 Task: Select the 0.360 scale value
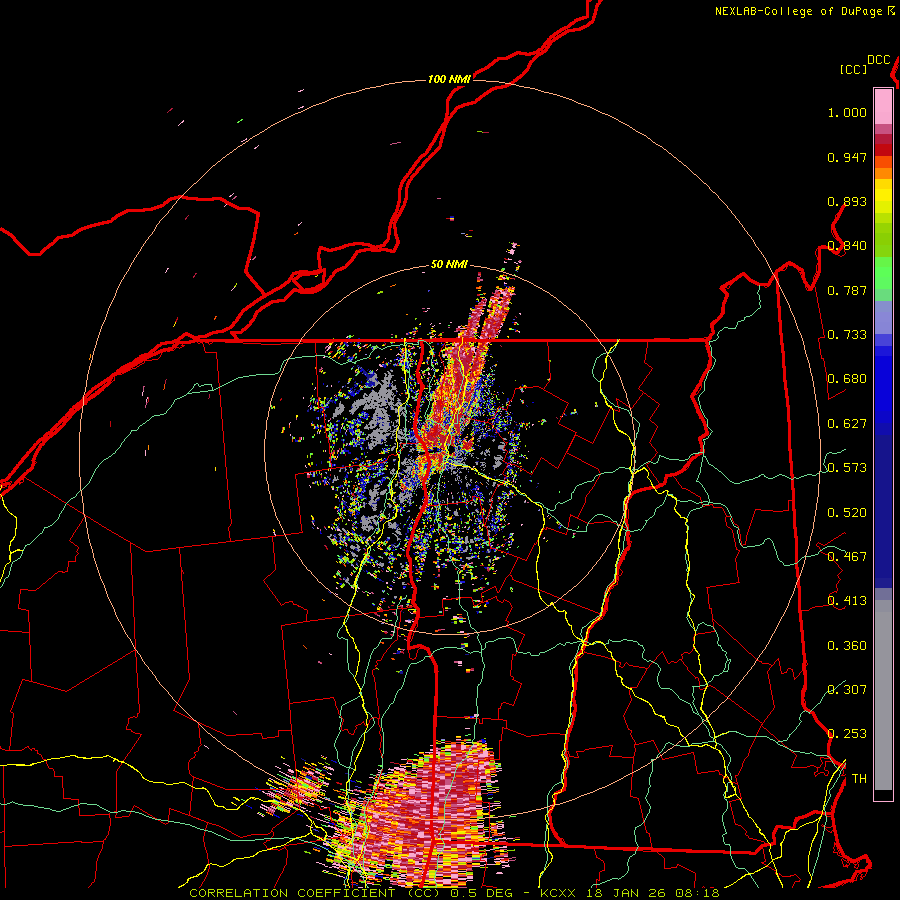[x=847, y=646]
